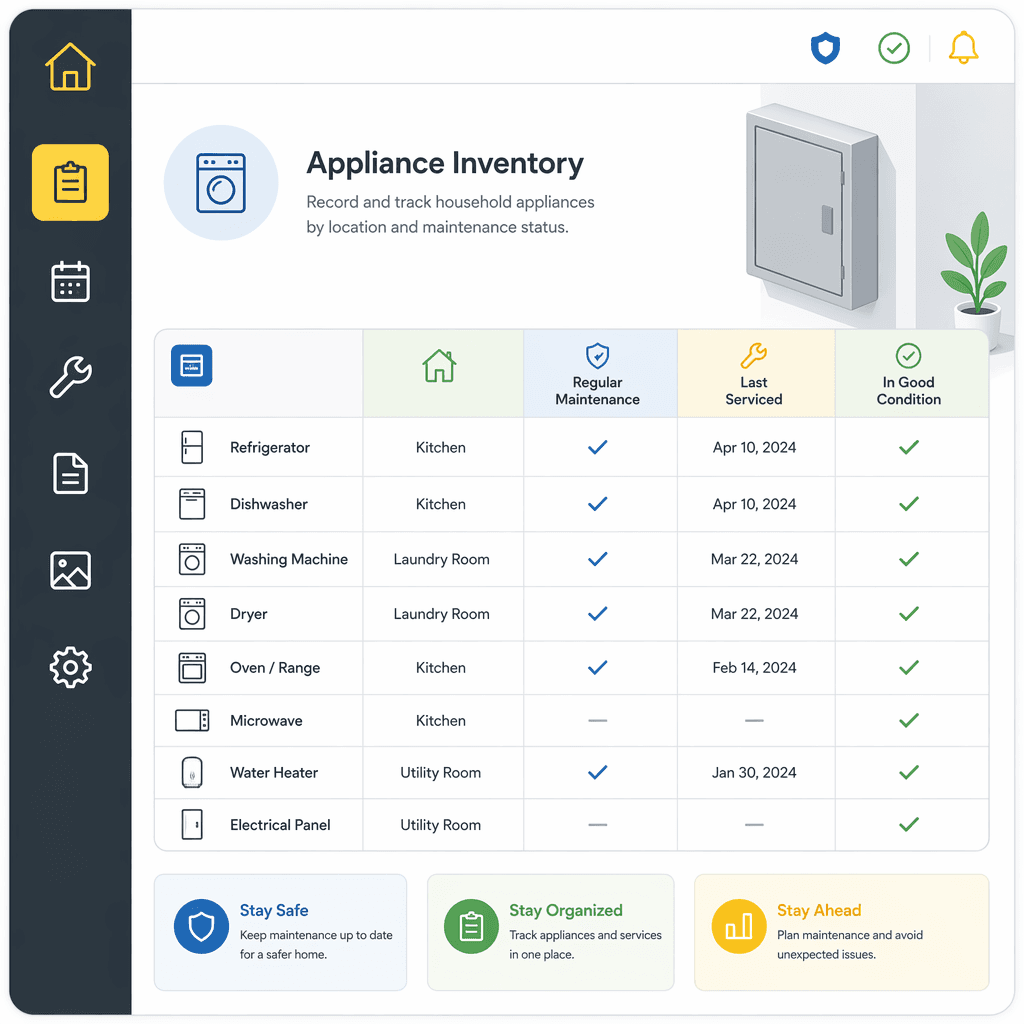The width and height of the screenshot is (1024, 1024).
Task: Select the Electrical Panel name
Action: 280,825
